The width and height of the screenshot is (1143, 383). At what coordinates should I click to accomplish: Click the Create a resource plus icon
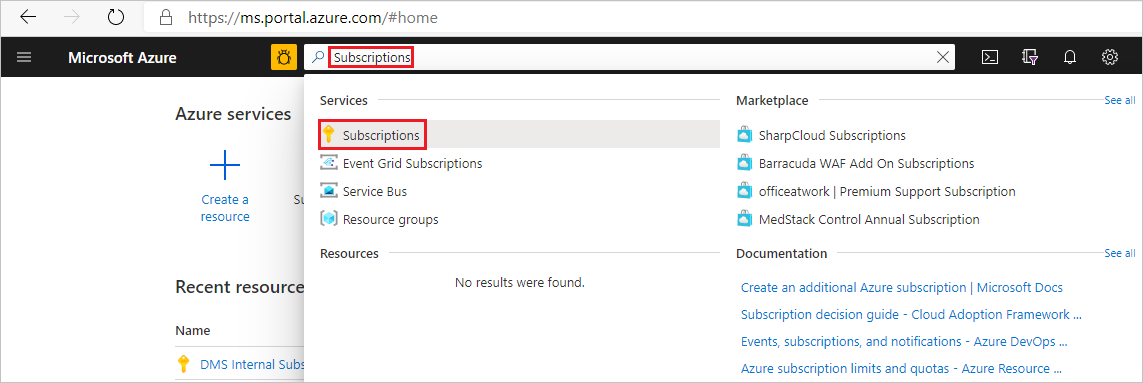coord(225,166)
